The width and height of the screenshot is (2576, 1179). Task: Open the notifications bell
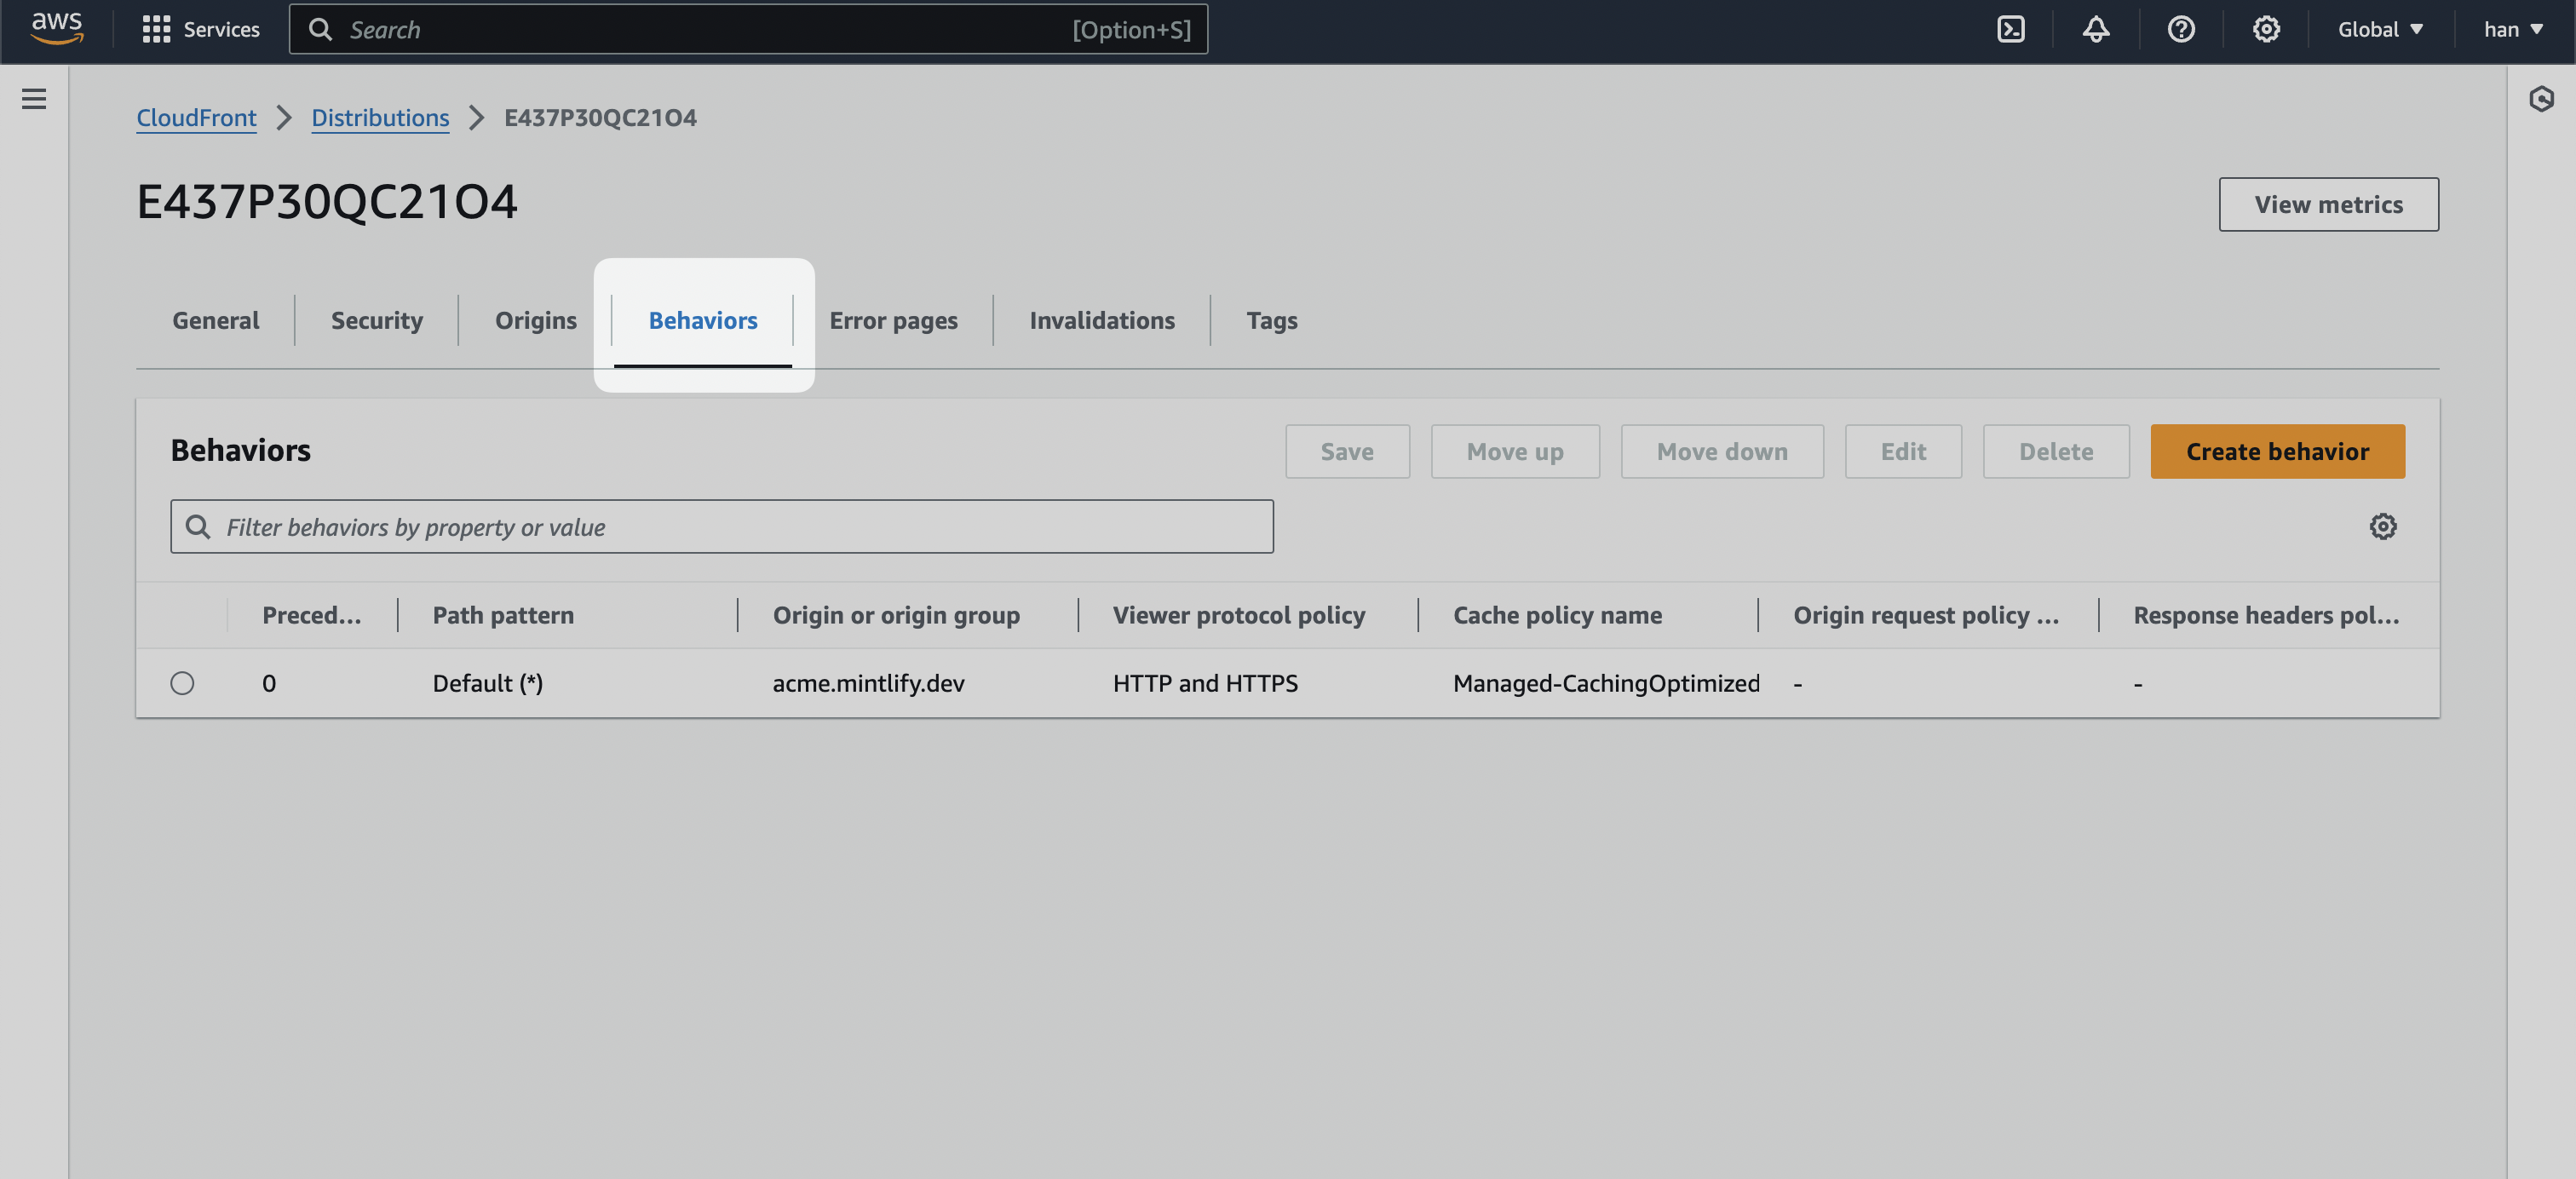pos(2095,29)
